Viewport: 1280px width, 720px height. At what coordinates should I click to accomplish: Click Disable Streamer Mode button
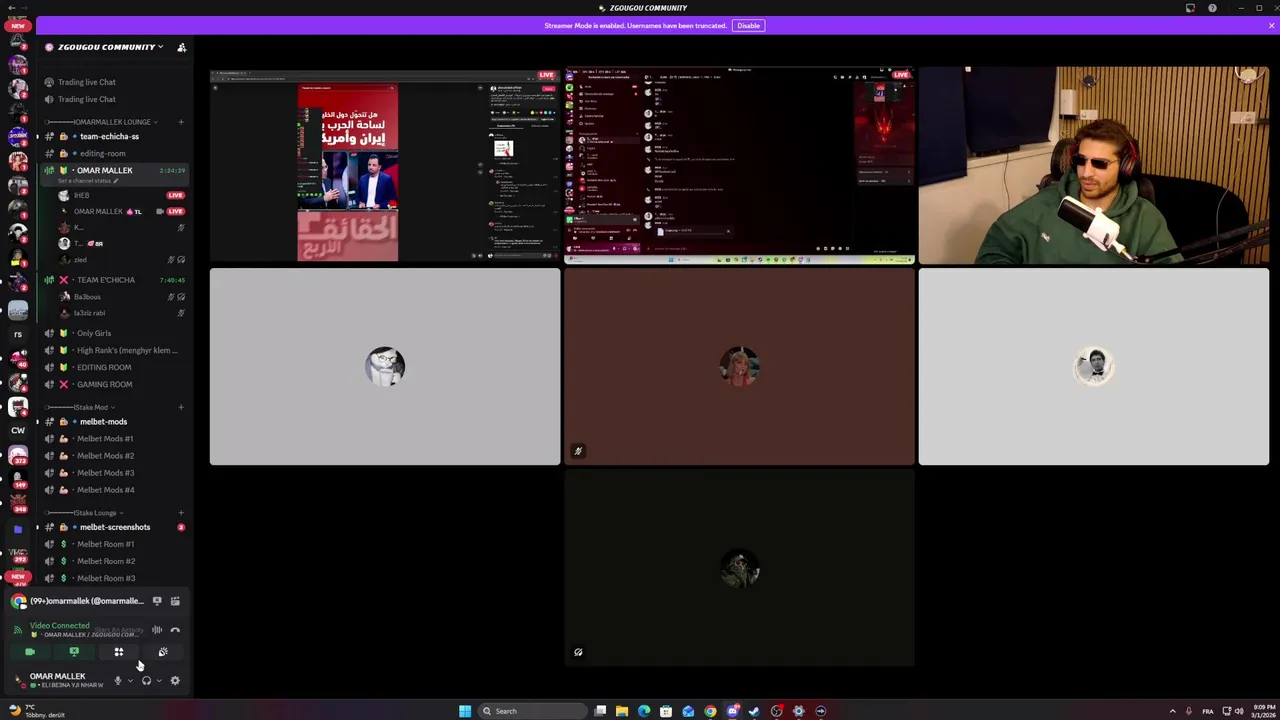tap(749, 25)
